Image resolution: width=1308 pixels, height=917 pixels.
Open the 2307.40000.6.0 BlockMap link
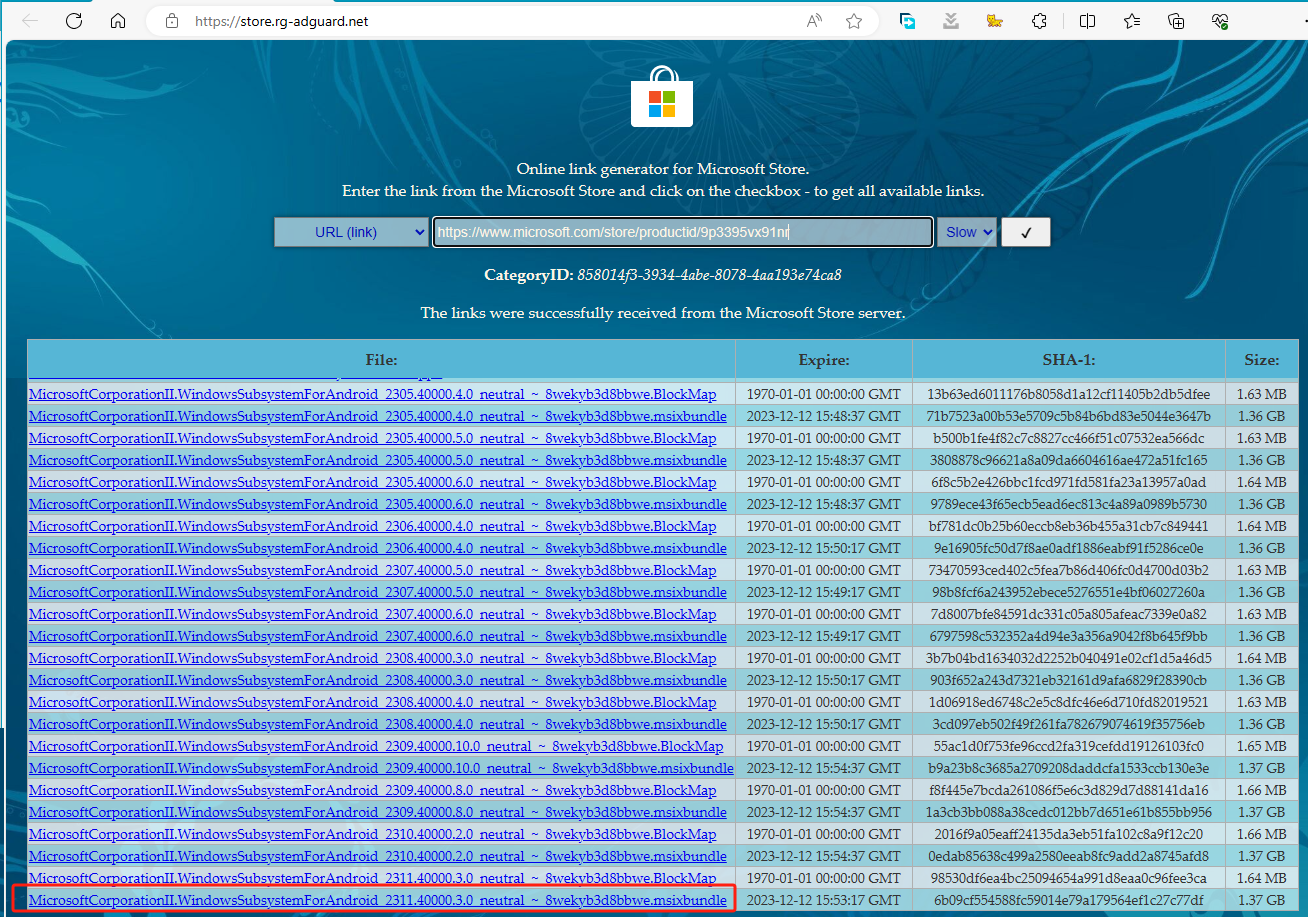373,614
